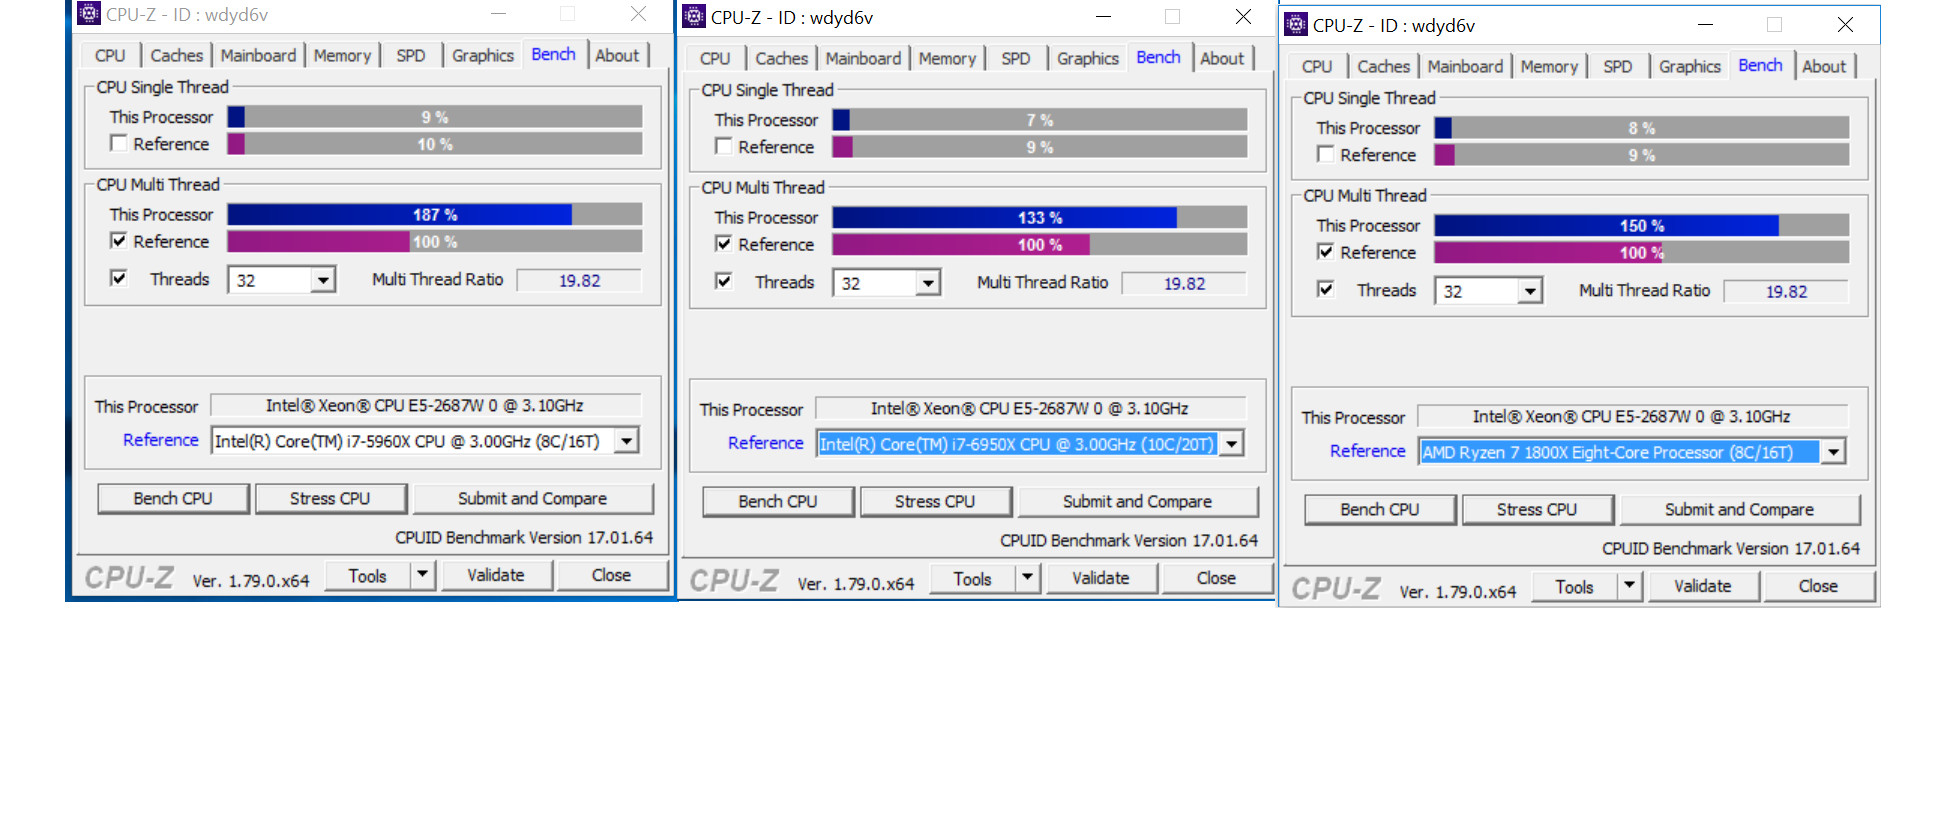Click Submit and Compare in right window

(1739, 509)
